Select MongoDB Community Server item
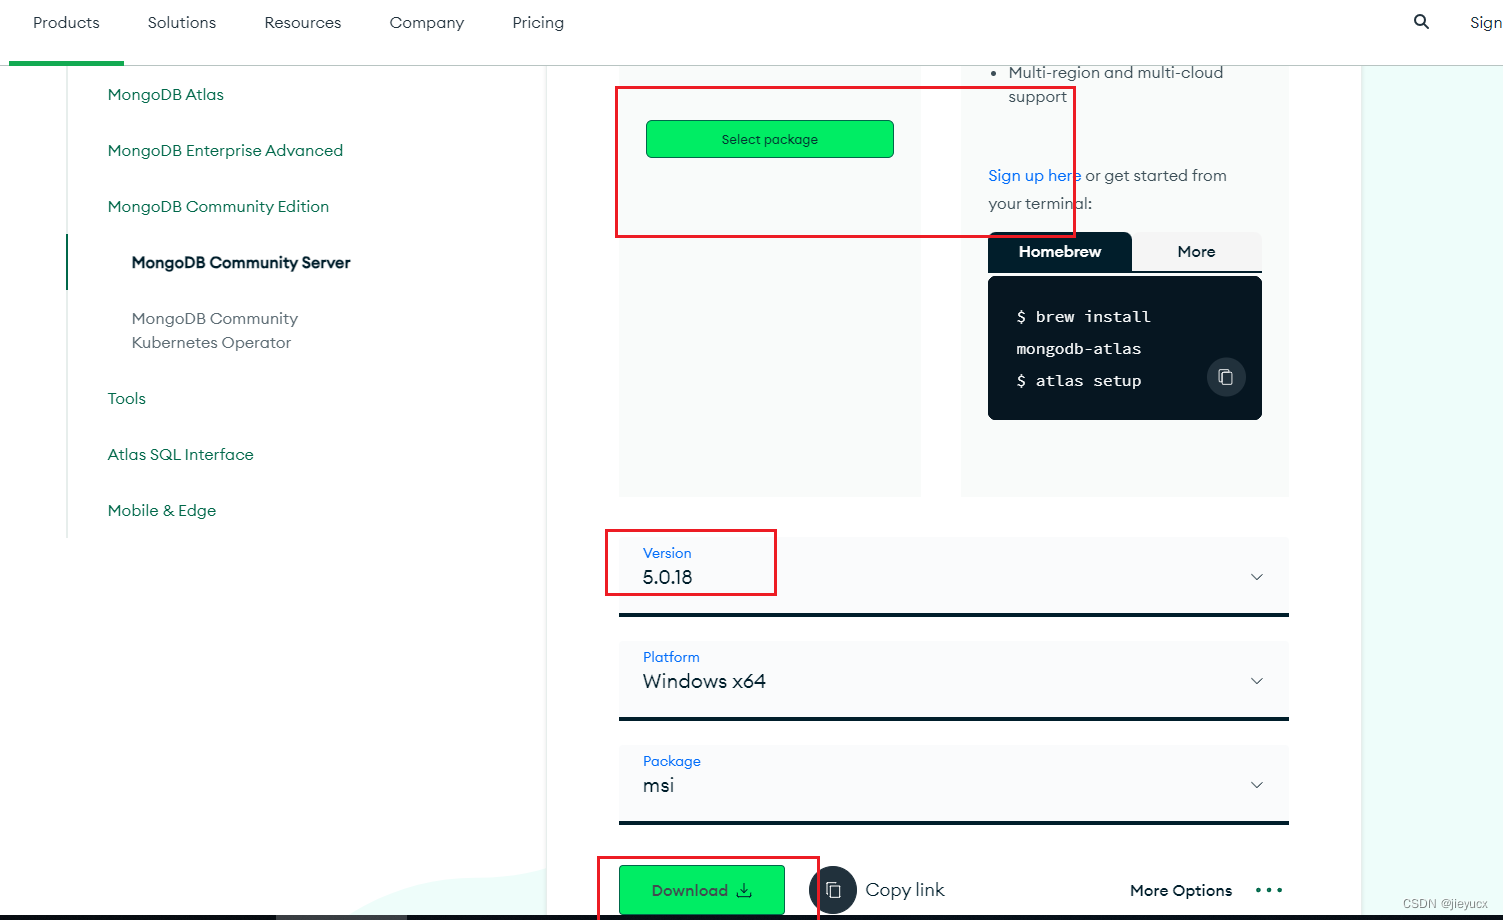The height and width of the screenshot is (920, 1503). point(241,262)
